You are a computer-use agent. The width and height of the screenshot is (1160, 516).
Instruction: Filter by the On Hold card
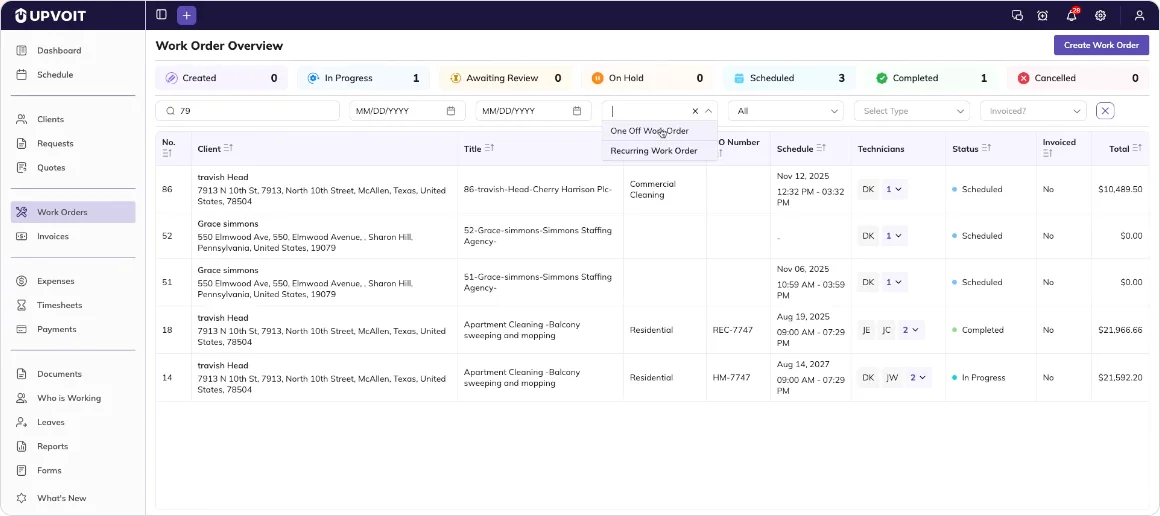tap(647, 78)
